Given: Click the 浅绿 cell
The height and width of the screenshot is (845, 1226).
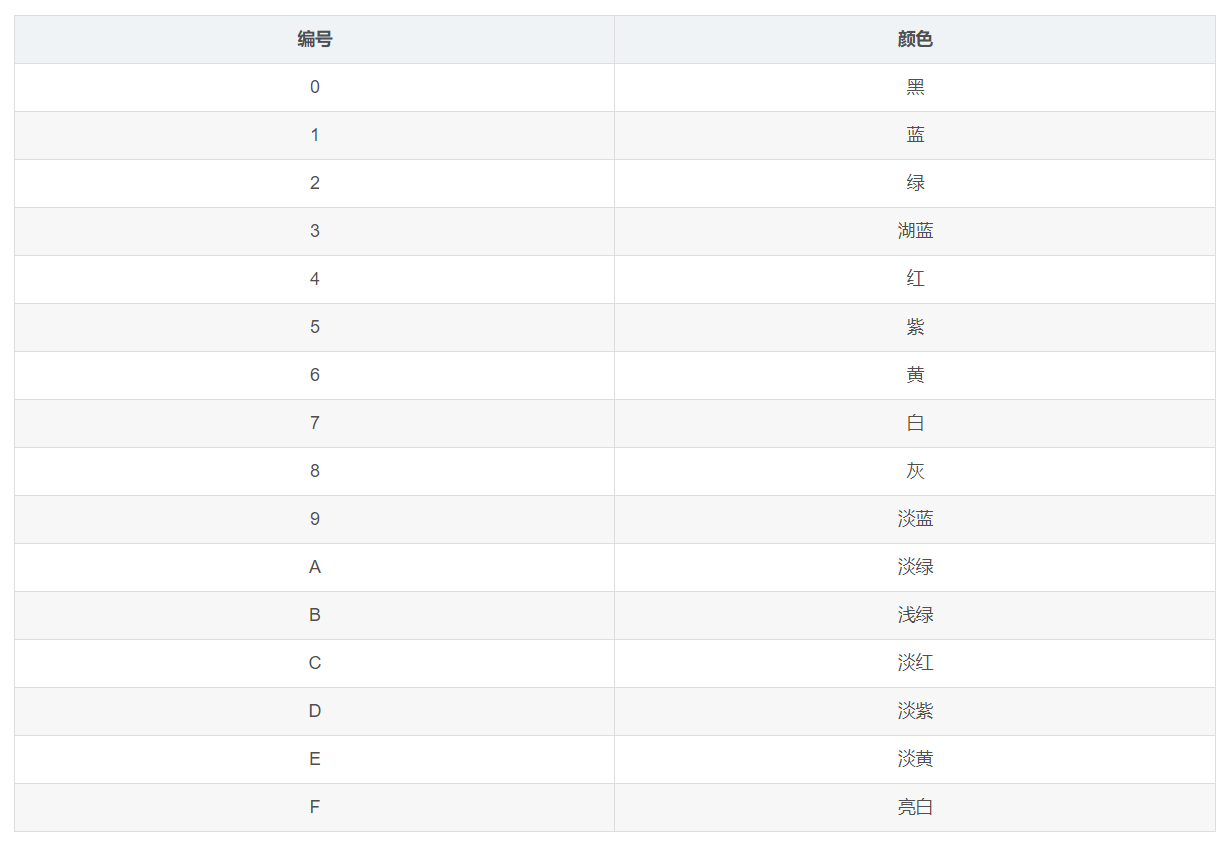Looking at the screenshot, I should (914, 615).
